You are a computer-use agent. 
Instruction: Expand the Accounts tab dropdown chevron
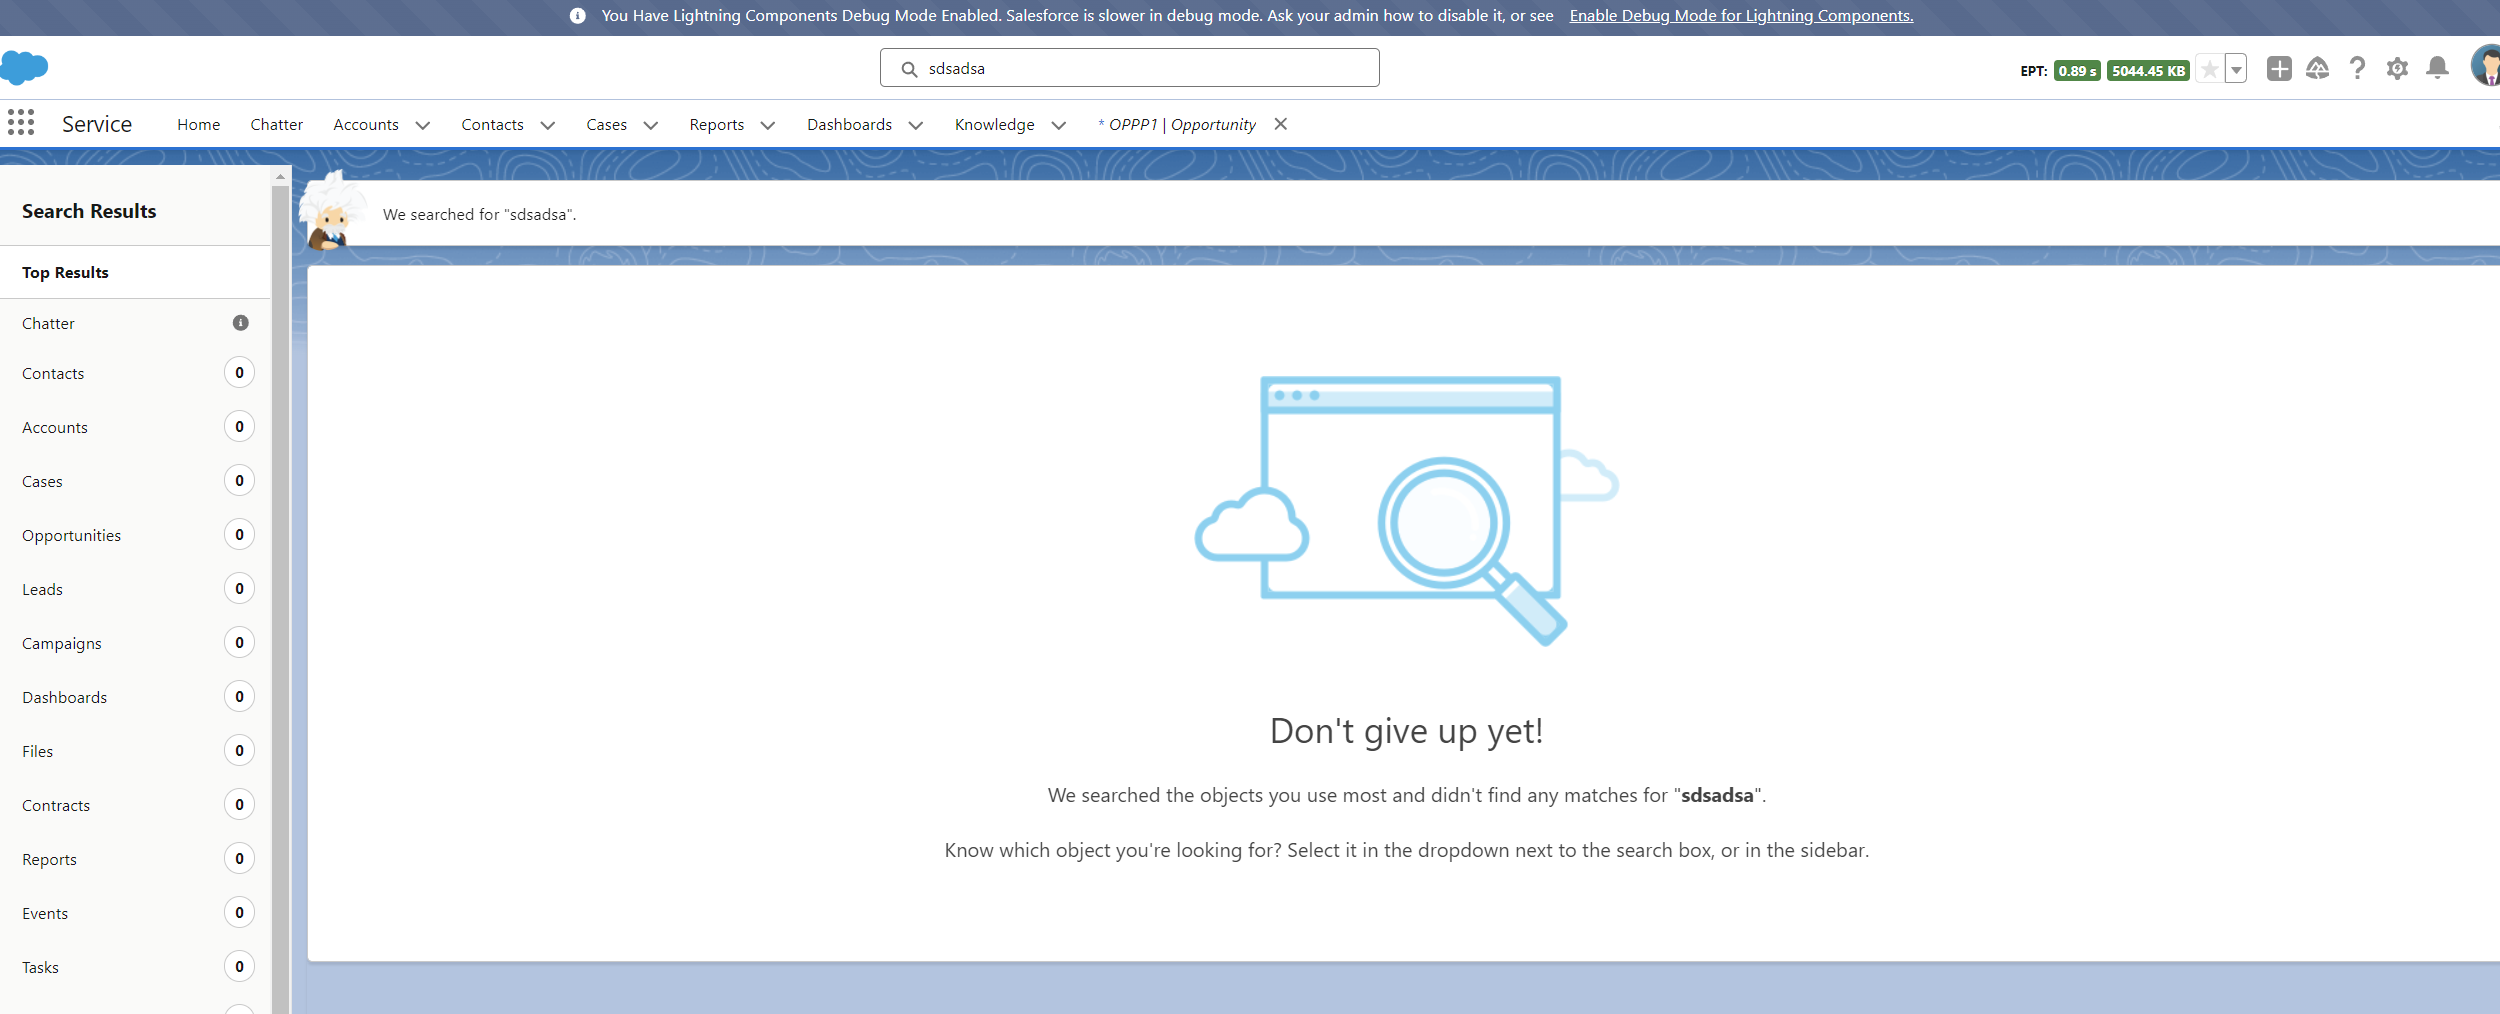click(423, 125)
